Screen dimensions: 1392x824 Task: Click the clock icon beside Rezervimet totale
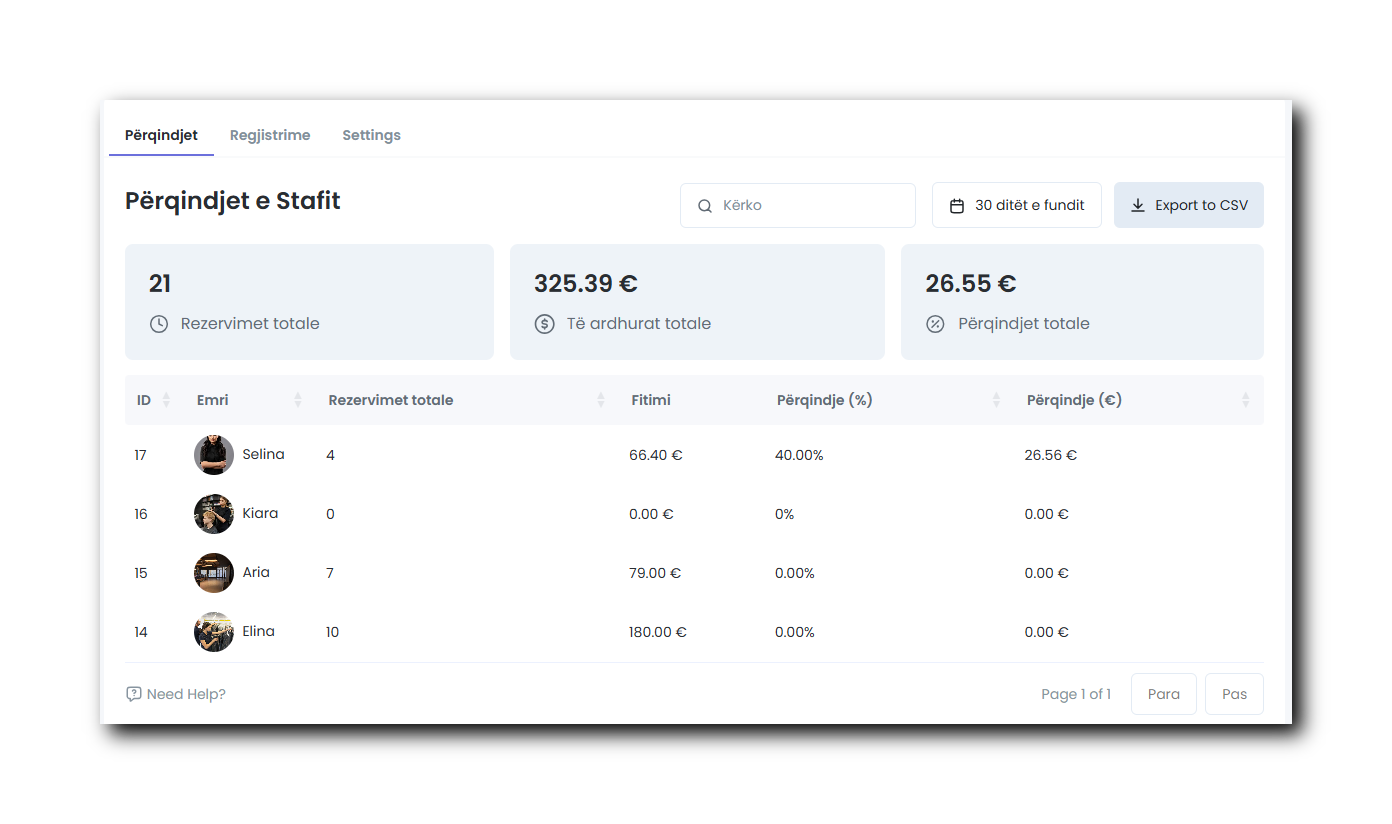[159, 324]
